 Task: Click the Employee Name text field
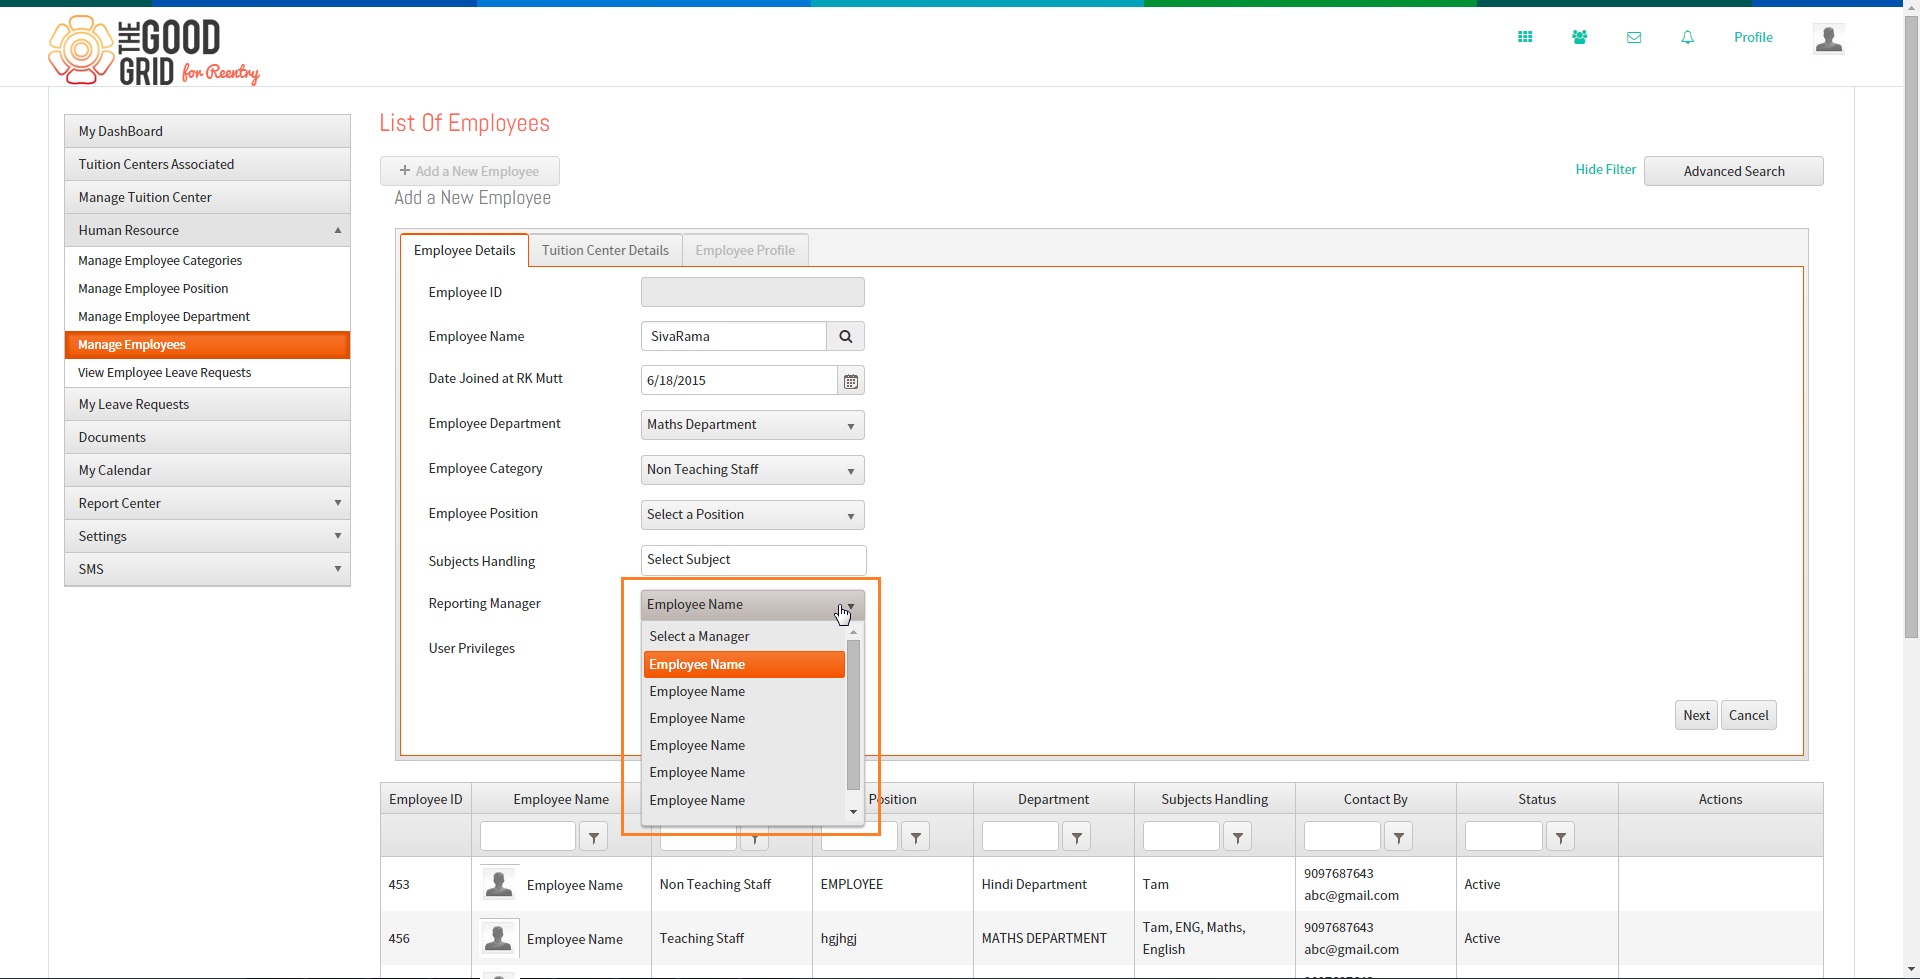click(734, 336)
